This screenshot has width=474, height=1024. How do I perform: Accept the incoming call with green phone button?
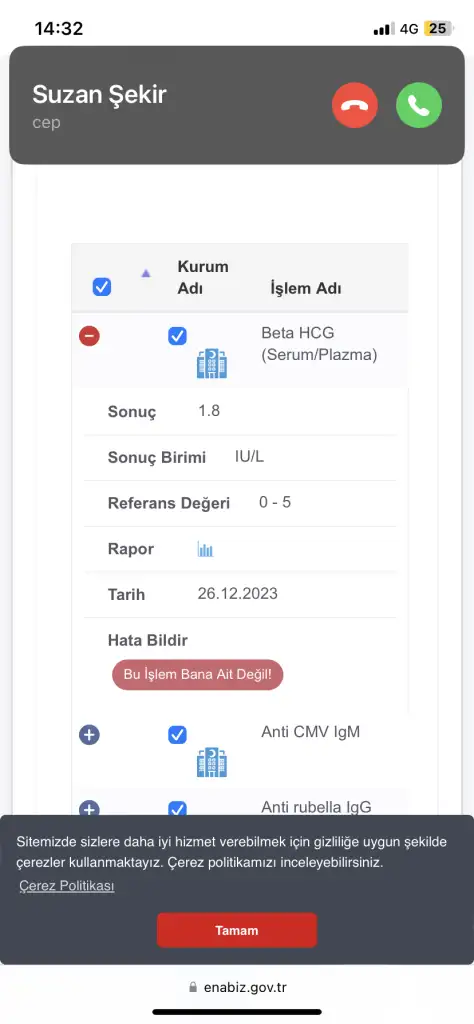[x=419, y=104]
